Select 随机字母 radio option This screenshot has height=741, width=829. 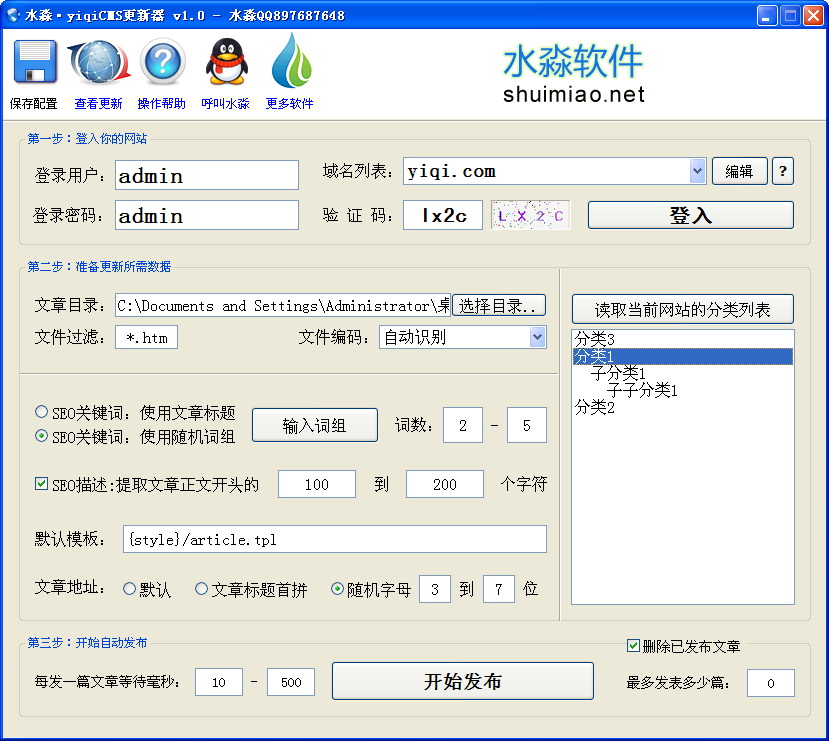tap(337, 588)
